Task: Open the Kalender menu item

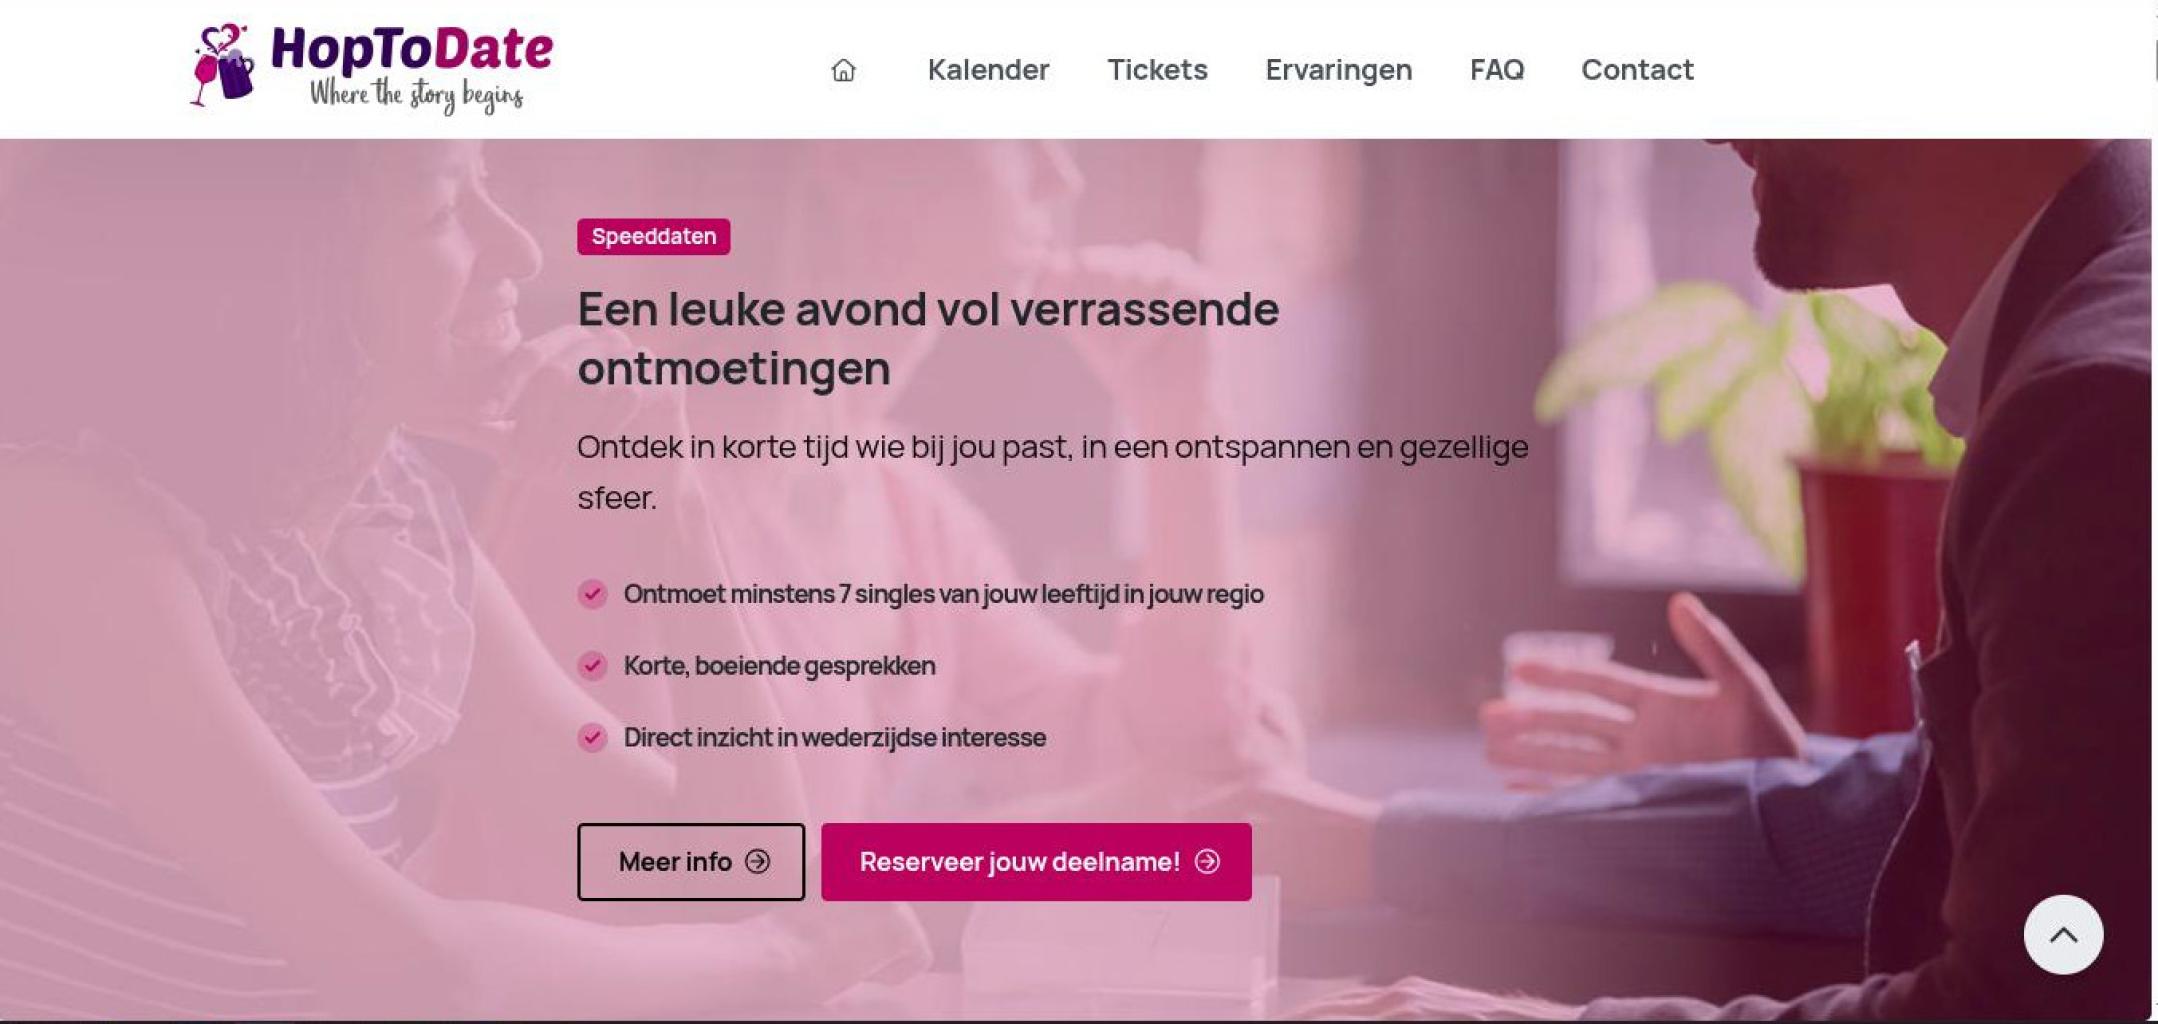Action: [988, 70]
